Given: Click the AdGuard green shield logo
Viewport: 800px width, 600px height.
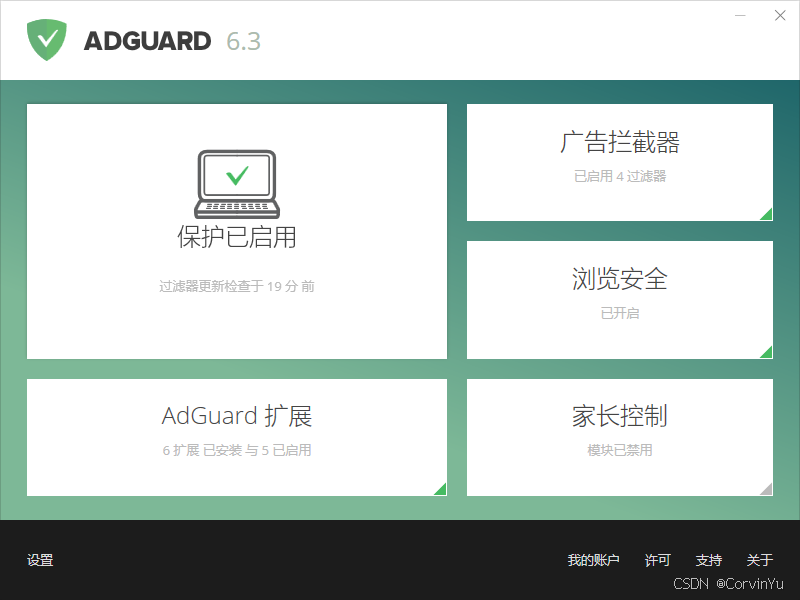Looking at the screenshot, I should [x=46, y=40].
